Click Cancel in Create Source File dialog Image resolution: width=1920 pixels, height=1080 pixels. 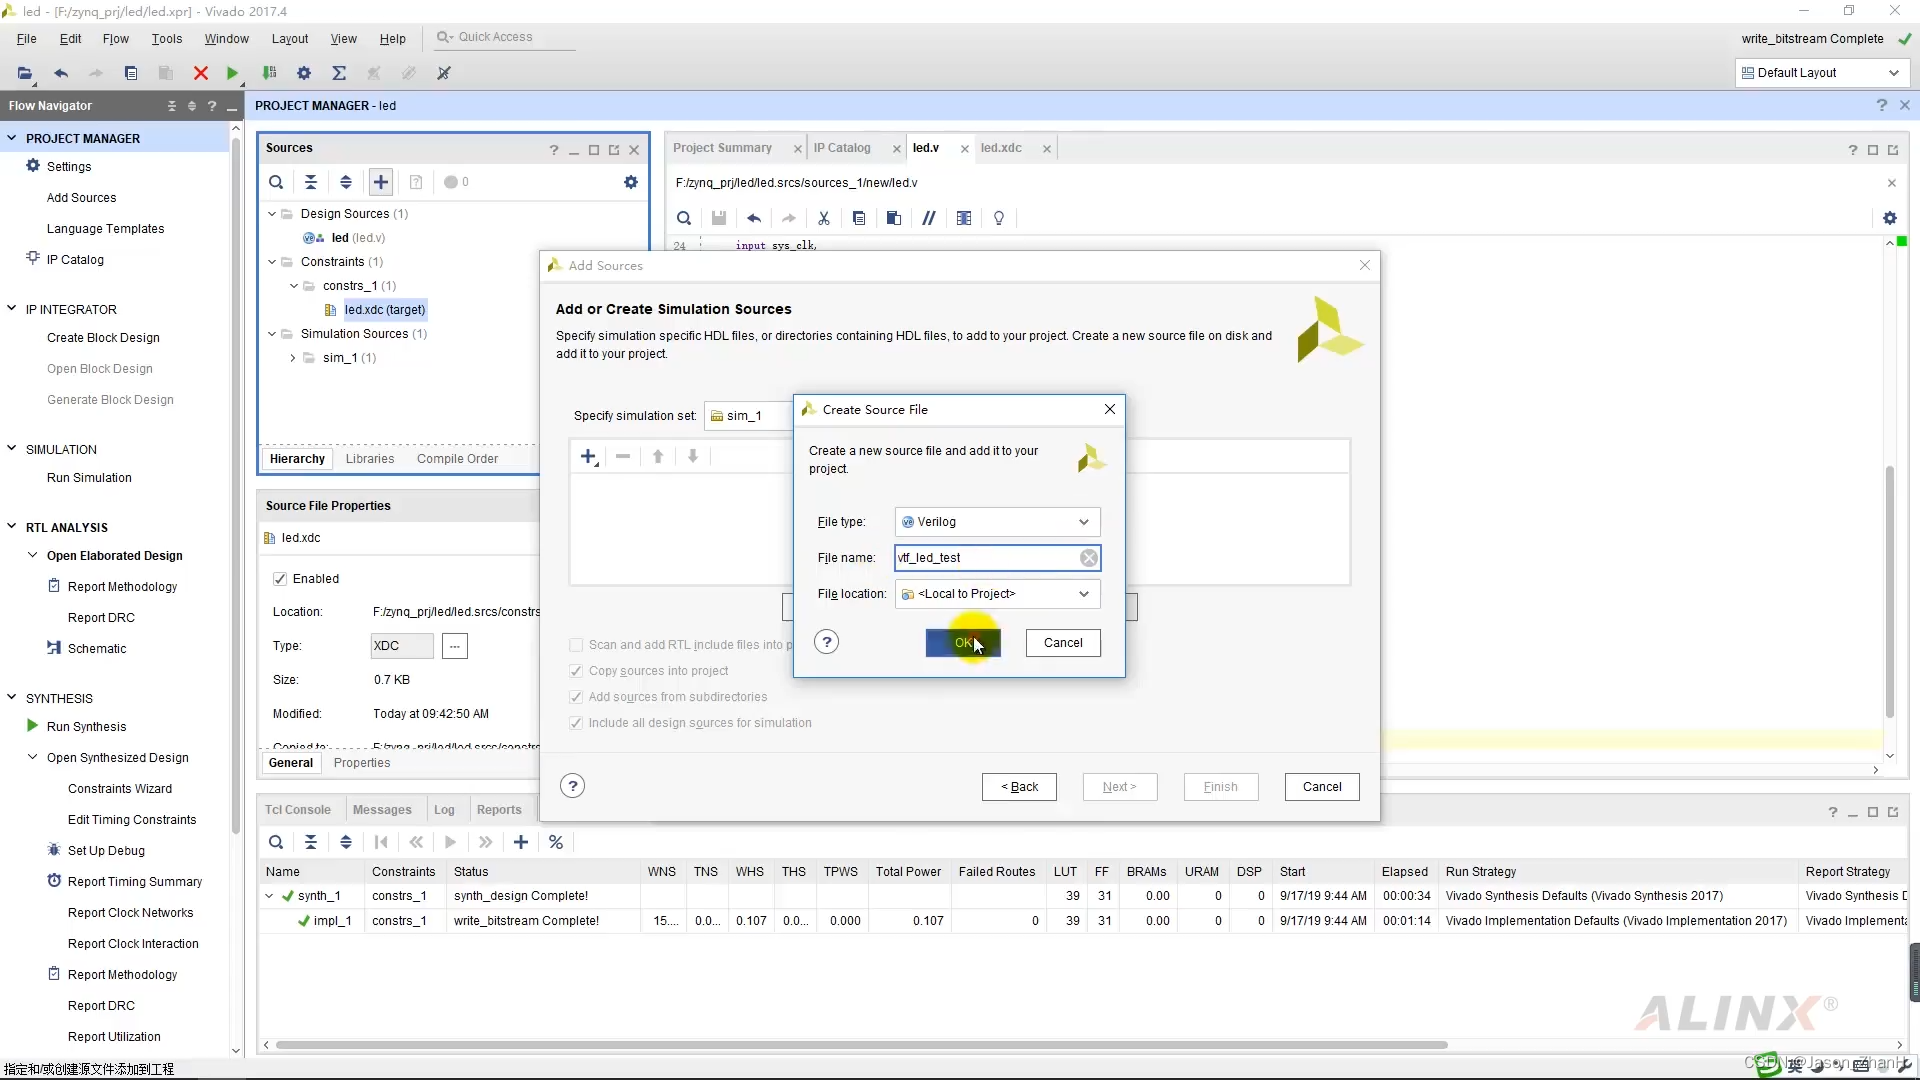click(x=1062, y=643)
